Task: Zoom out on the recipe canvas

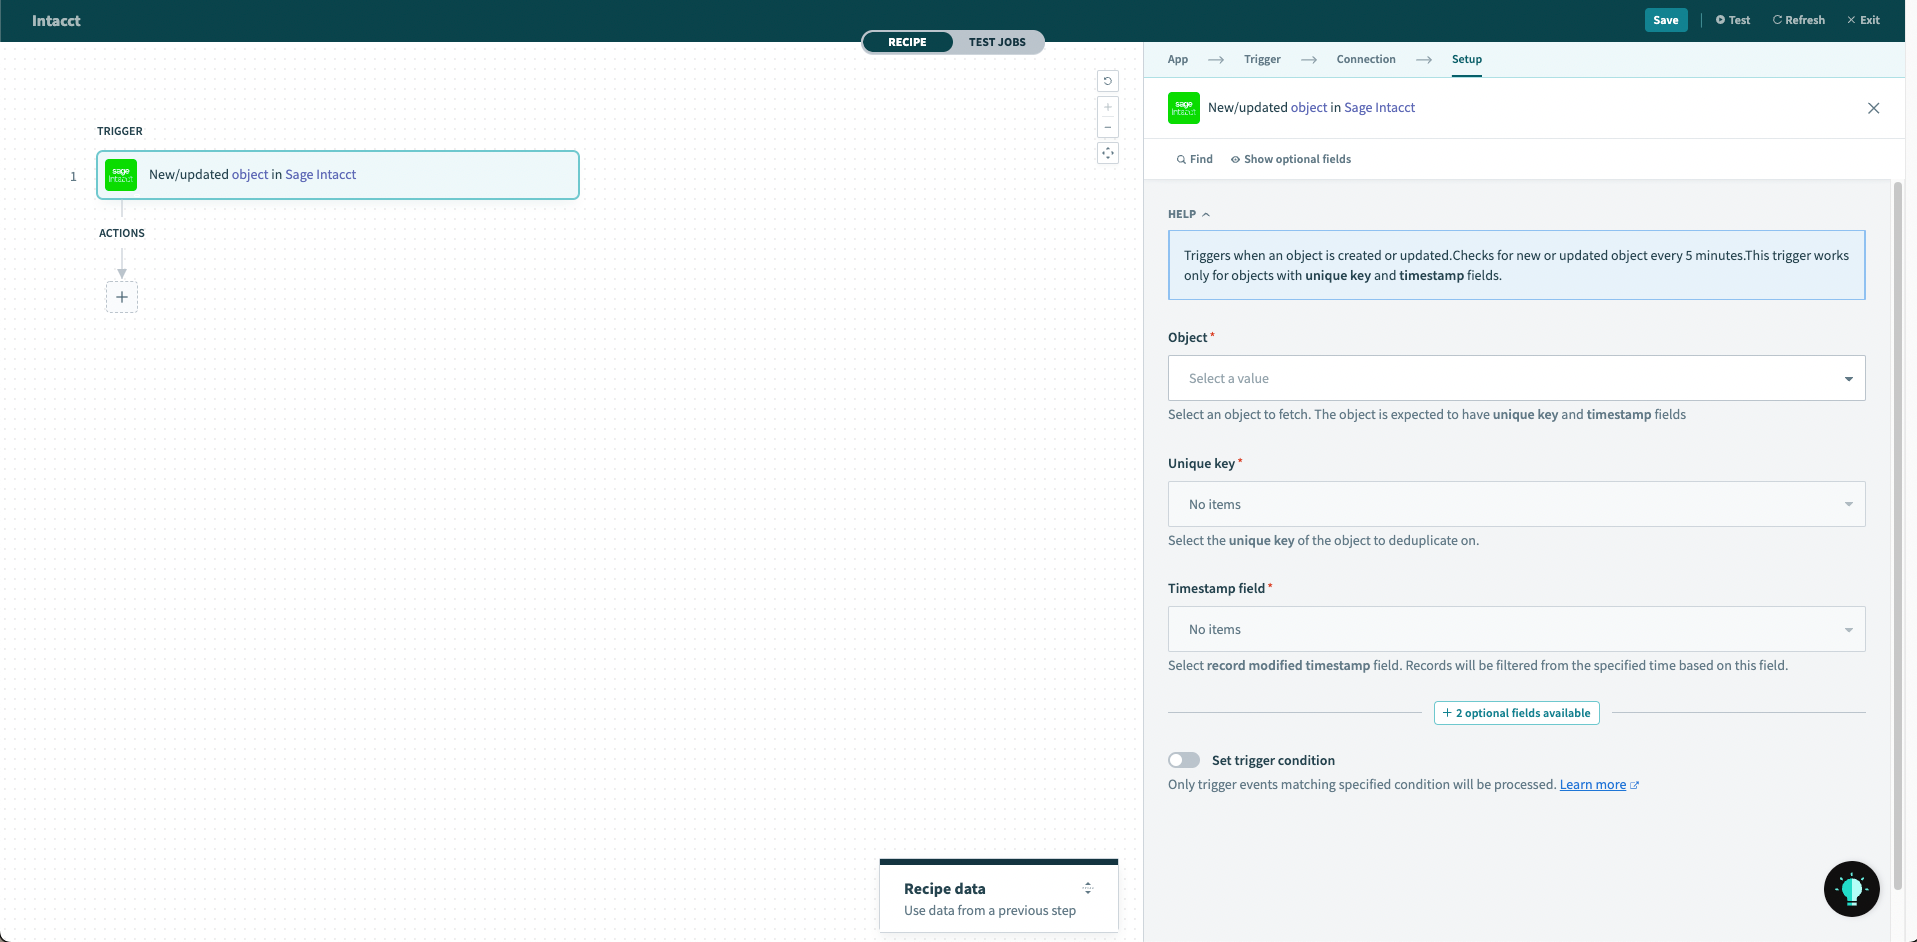Action: coord(1107,127)
